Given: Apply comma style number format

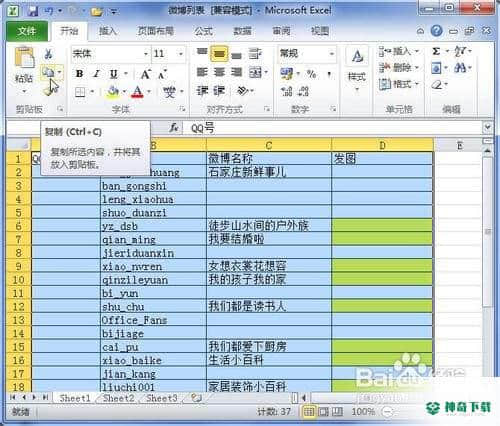Looking at the screenshot, I should (x=329, y=74).
